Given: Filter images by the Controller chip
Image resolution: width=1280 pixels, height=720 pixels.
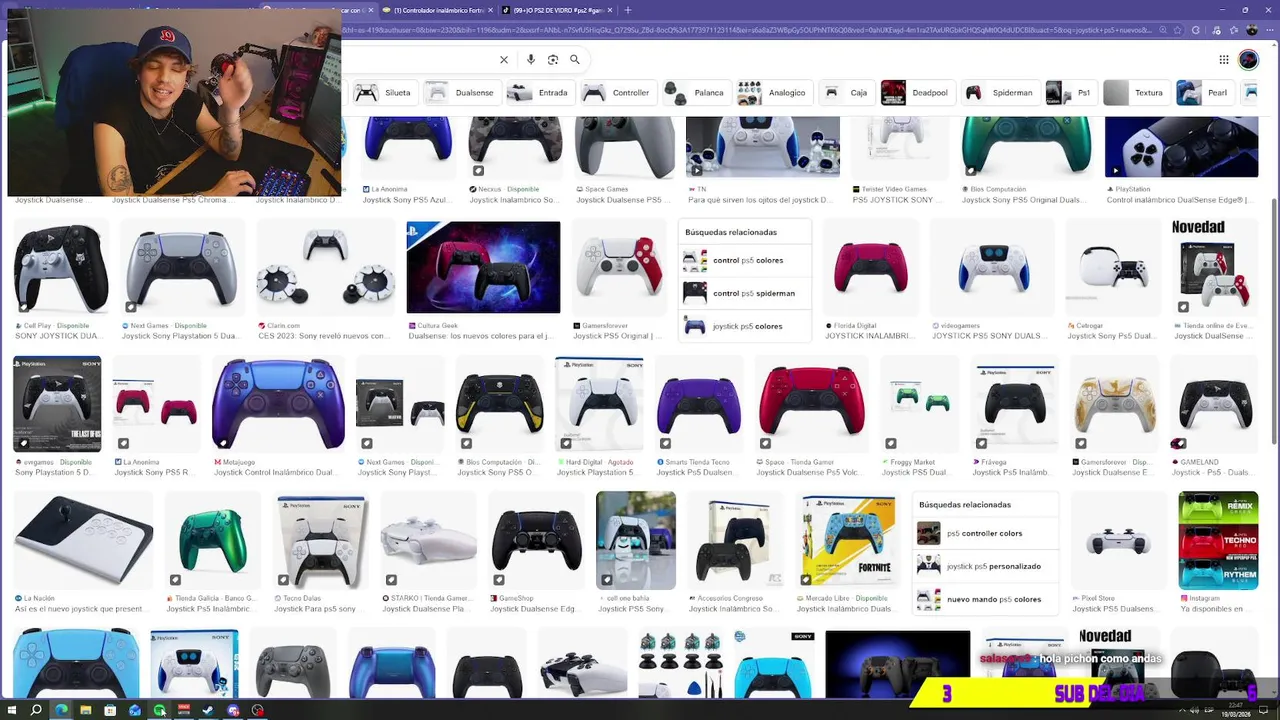Looking at the screenshot, I should pos(617,93).
